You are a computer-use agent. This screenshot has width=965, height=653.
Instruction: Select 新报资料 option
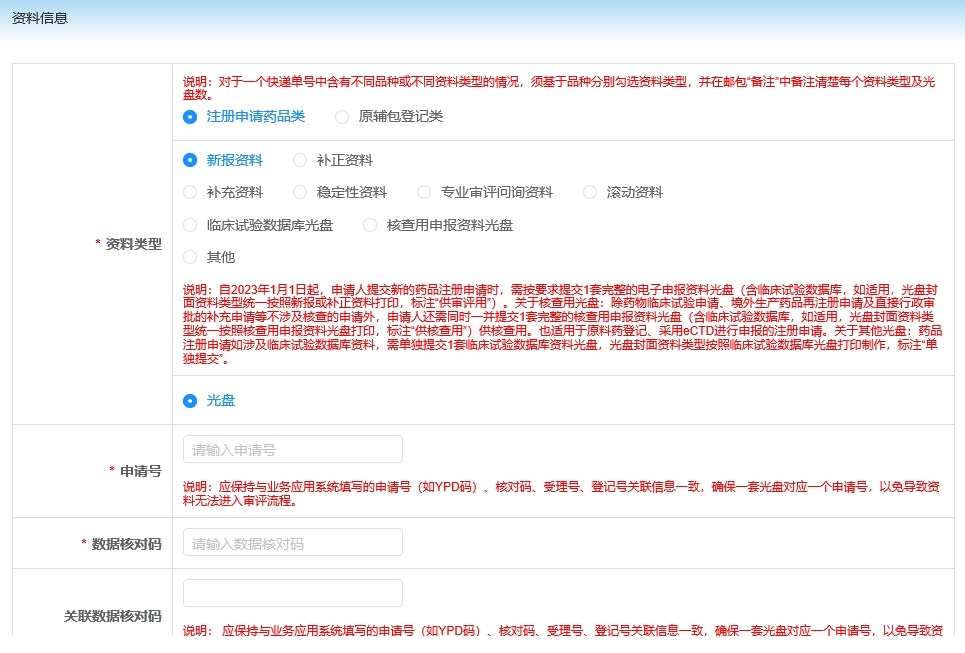188,160
